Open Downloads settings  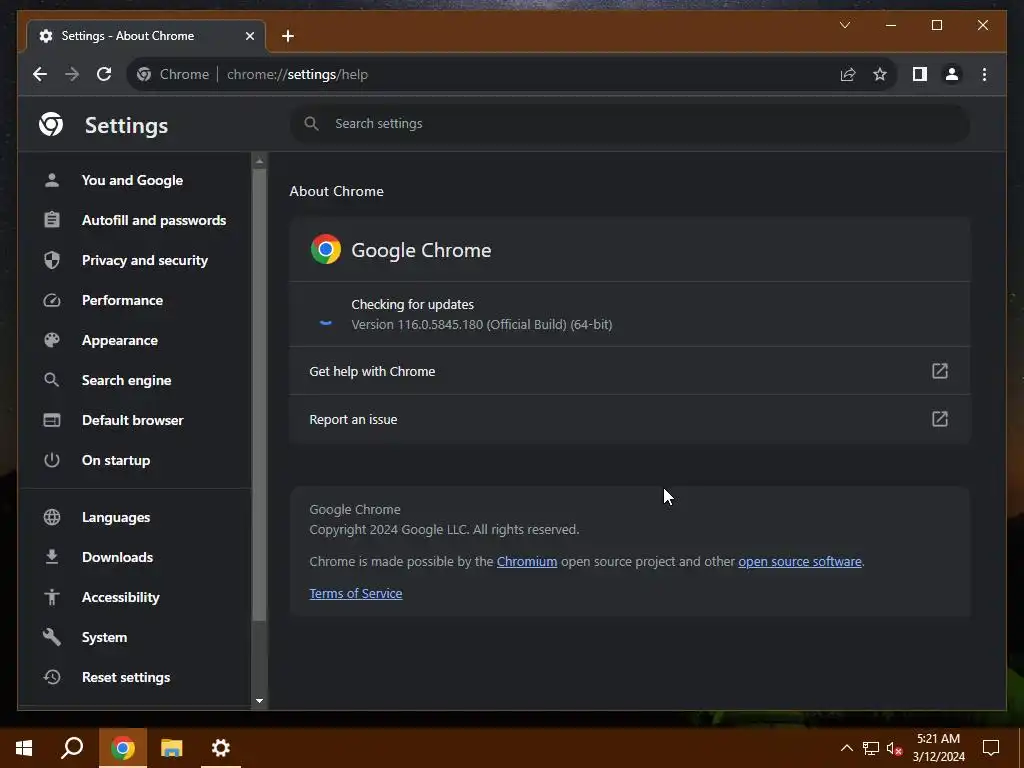tap(118, 557)
